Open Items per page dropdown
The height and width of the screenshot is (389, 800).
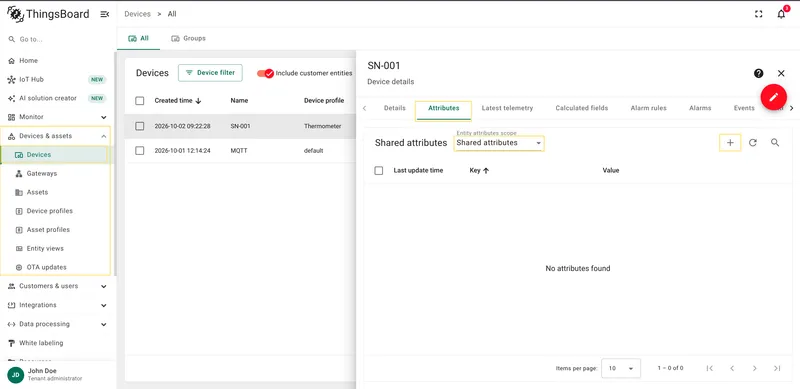[621, 368]
